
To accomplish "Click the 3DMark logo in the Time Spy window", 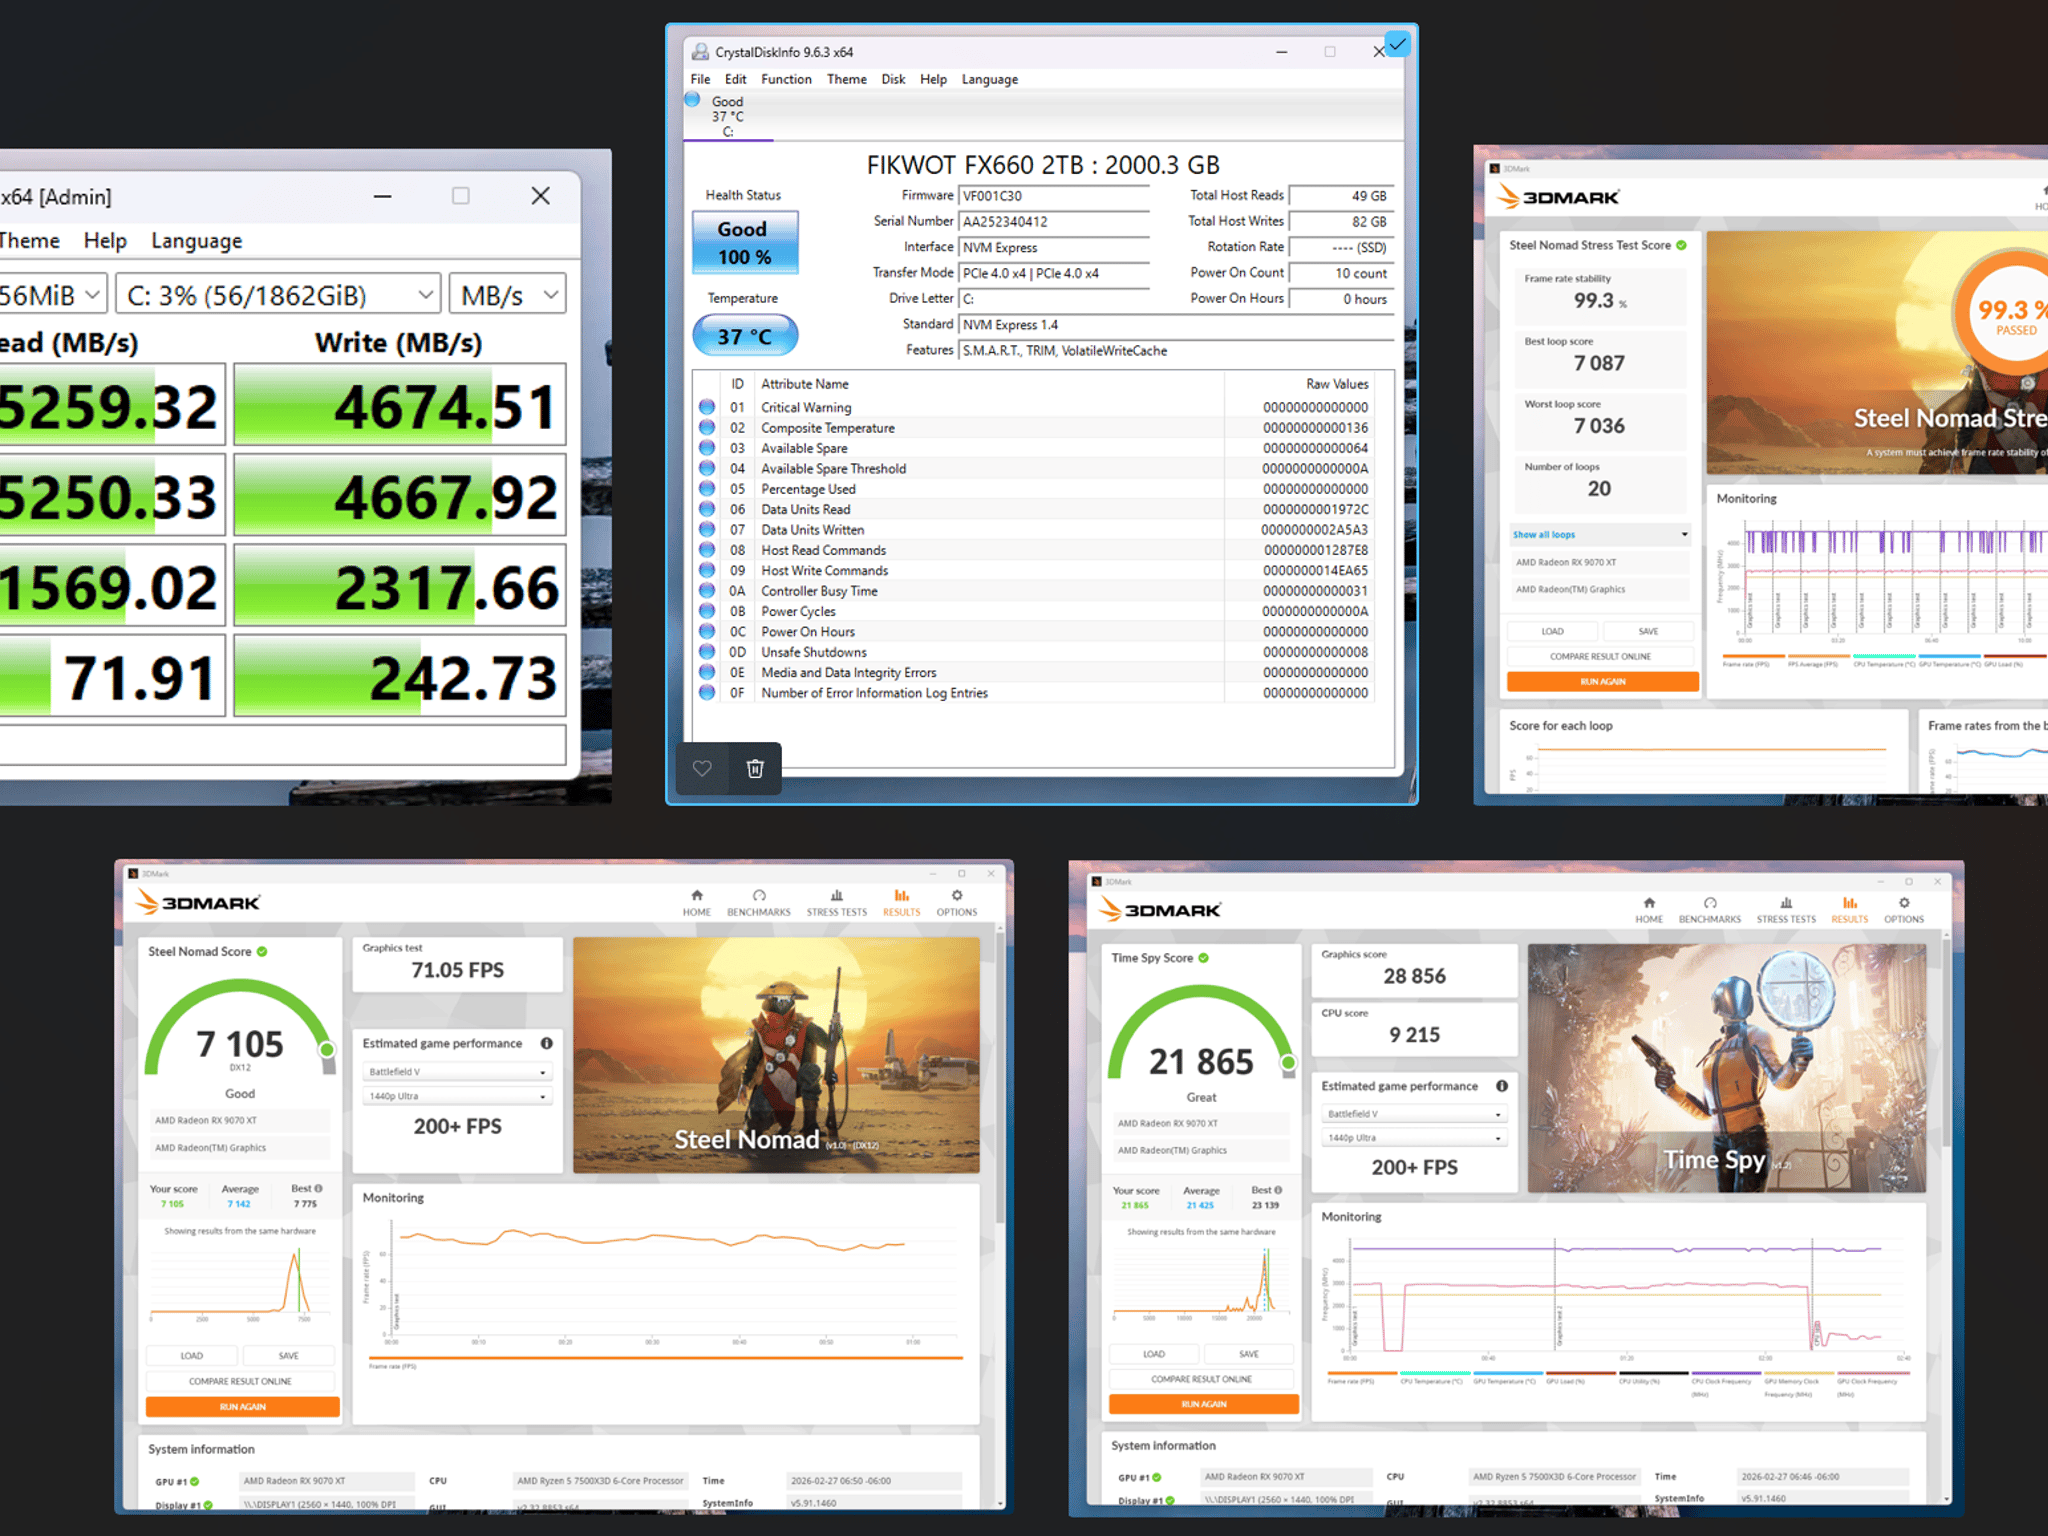I will [1160, 910].
